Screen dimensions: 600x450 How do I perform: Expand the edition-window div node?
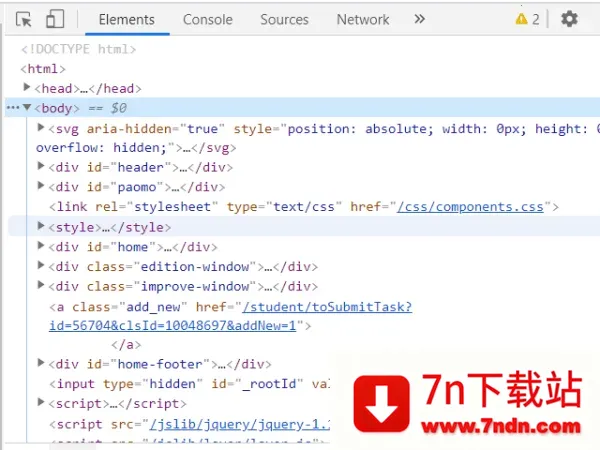pos(41,266)
